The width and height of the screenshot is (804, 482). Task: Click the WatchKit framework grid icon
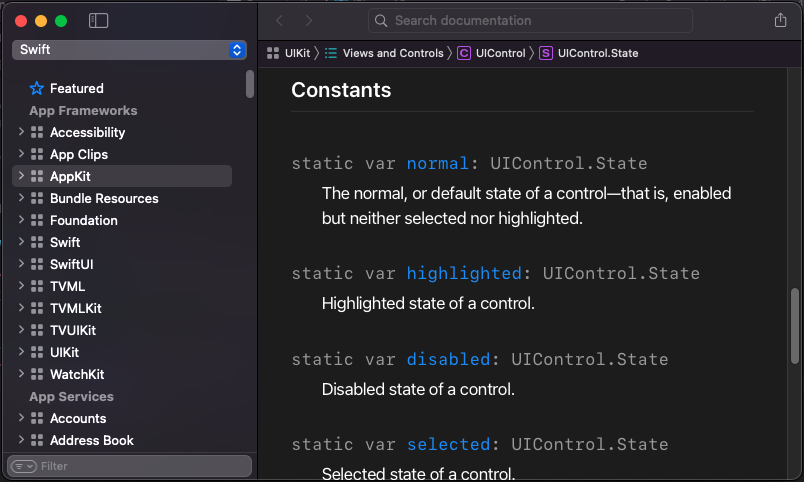pos(37,374)
